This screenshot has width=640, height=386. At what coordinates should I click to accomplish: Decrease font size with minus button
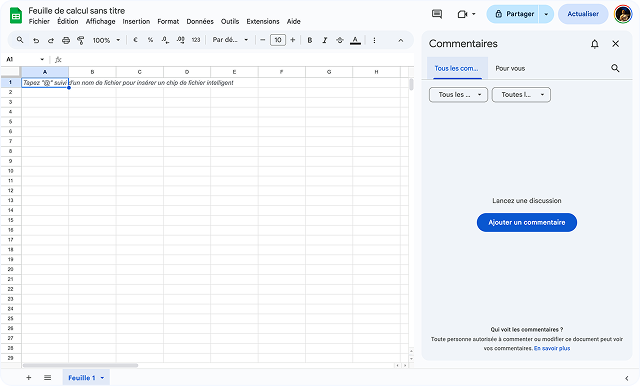[263, 40]
